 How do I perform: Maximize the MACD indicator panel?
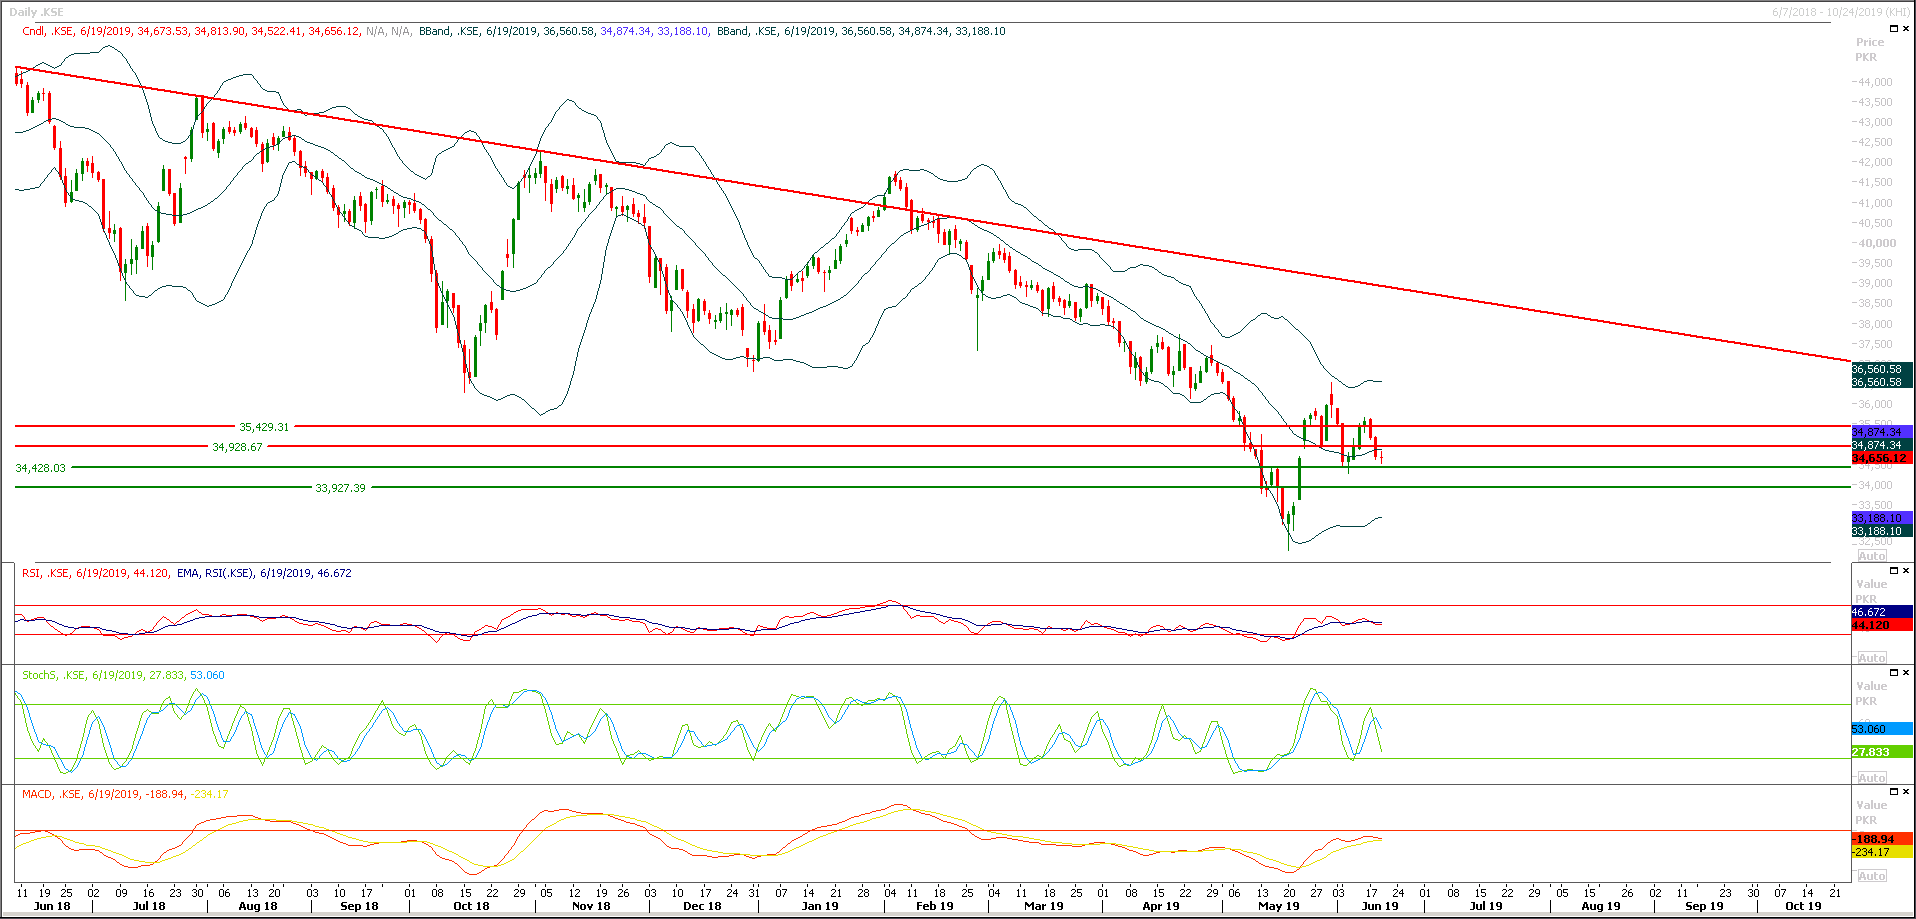click(x=1894, y=791)
